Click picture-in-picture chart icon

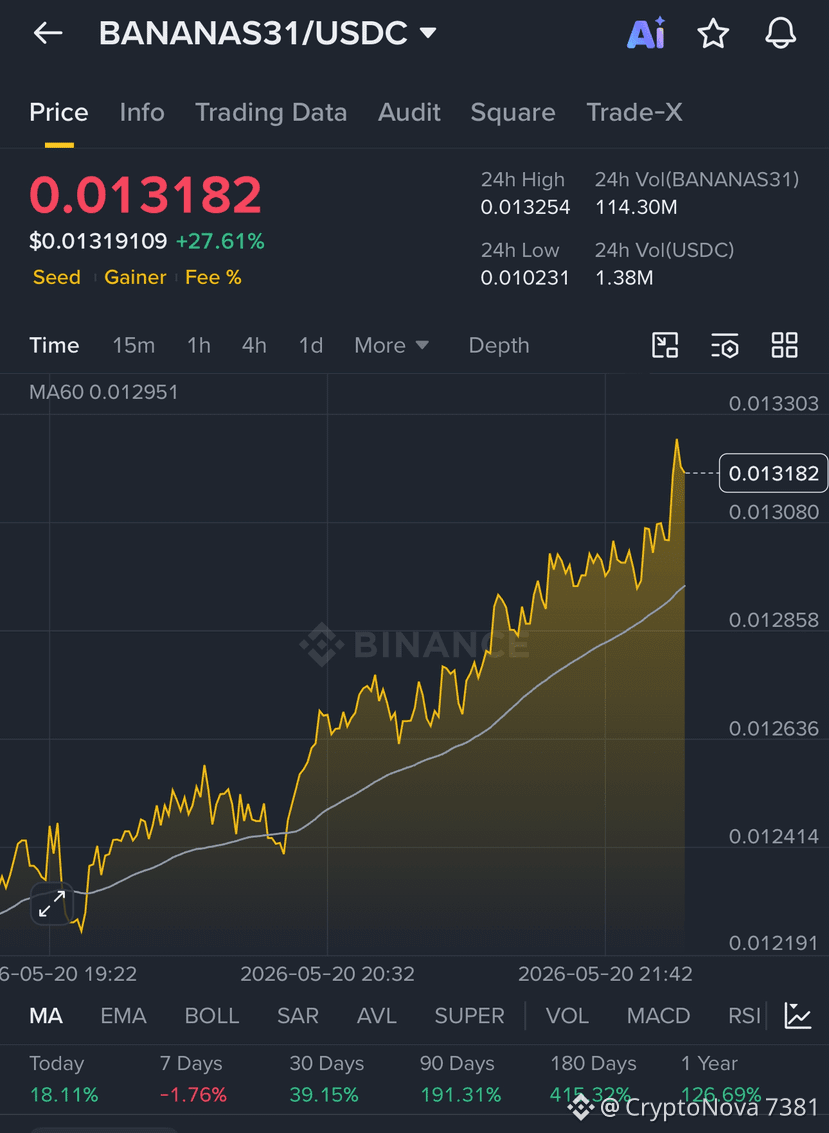[x=664, y=345]
